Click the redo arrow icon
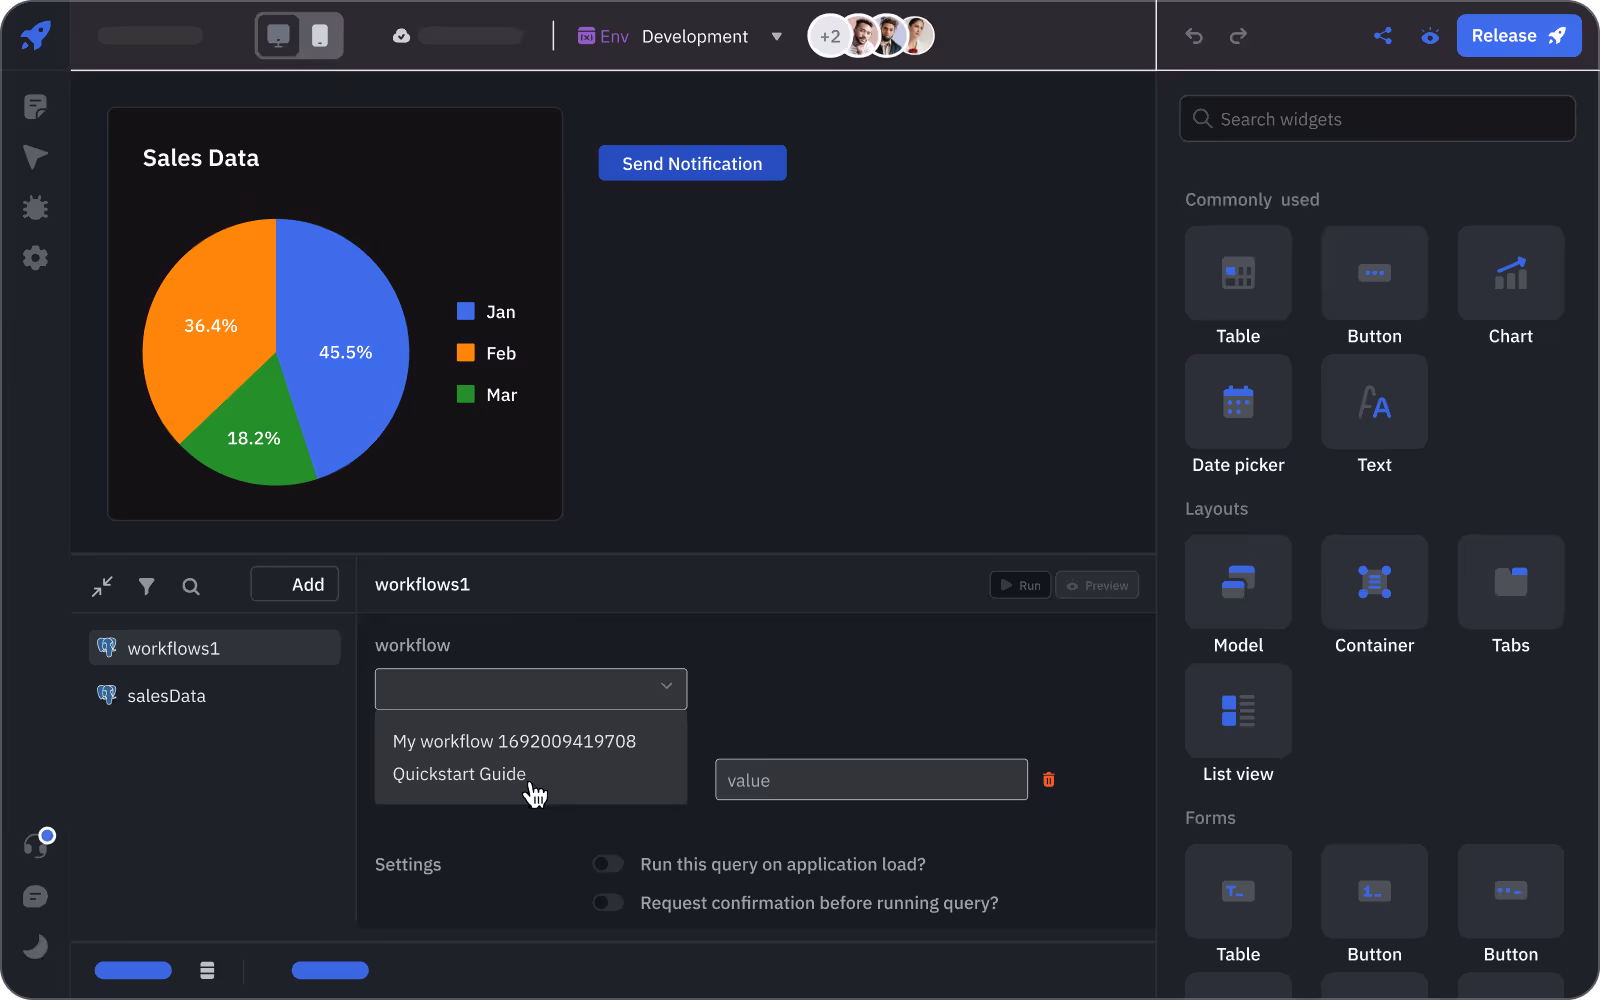The image size is (1600, 1000). 1238,36
